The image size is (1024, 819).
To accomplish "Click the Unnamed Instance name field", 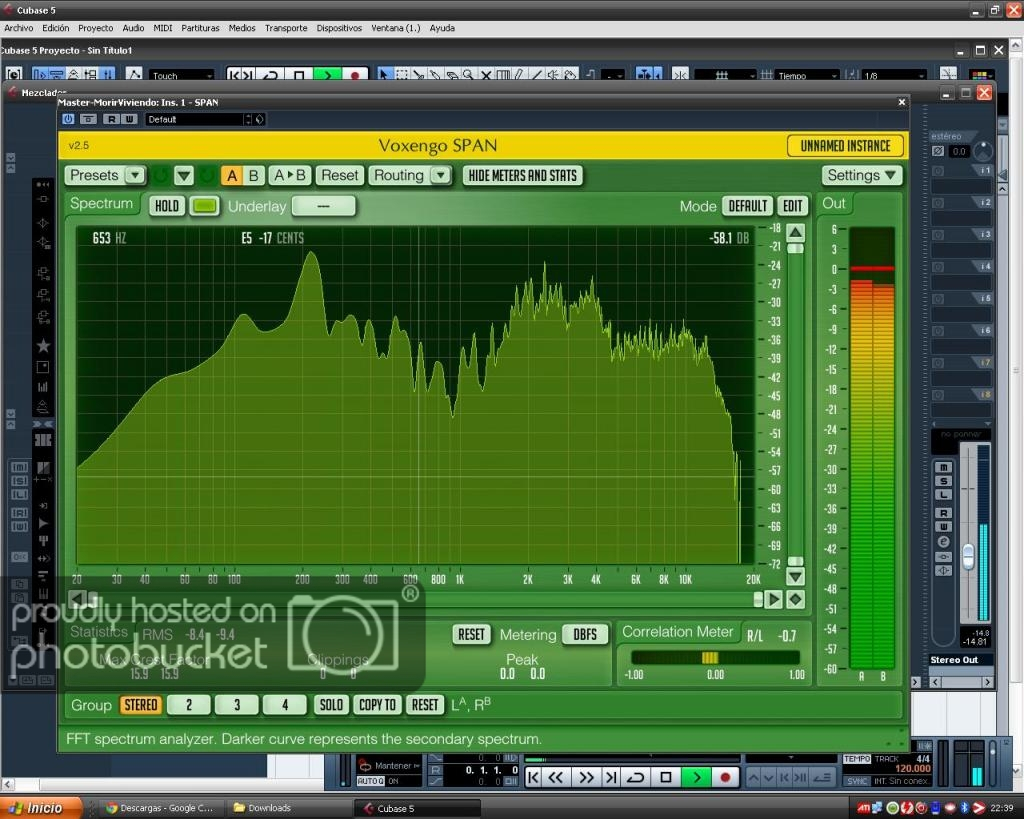I will 845,146.
